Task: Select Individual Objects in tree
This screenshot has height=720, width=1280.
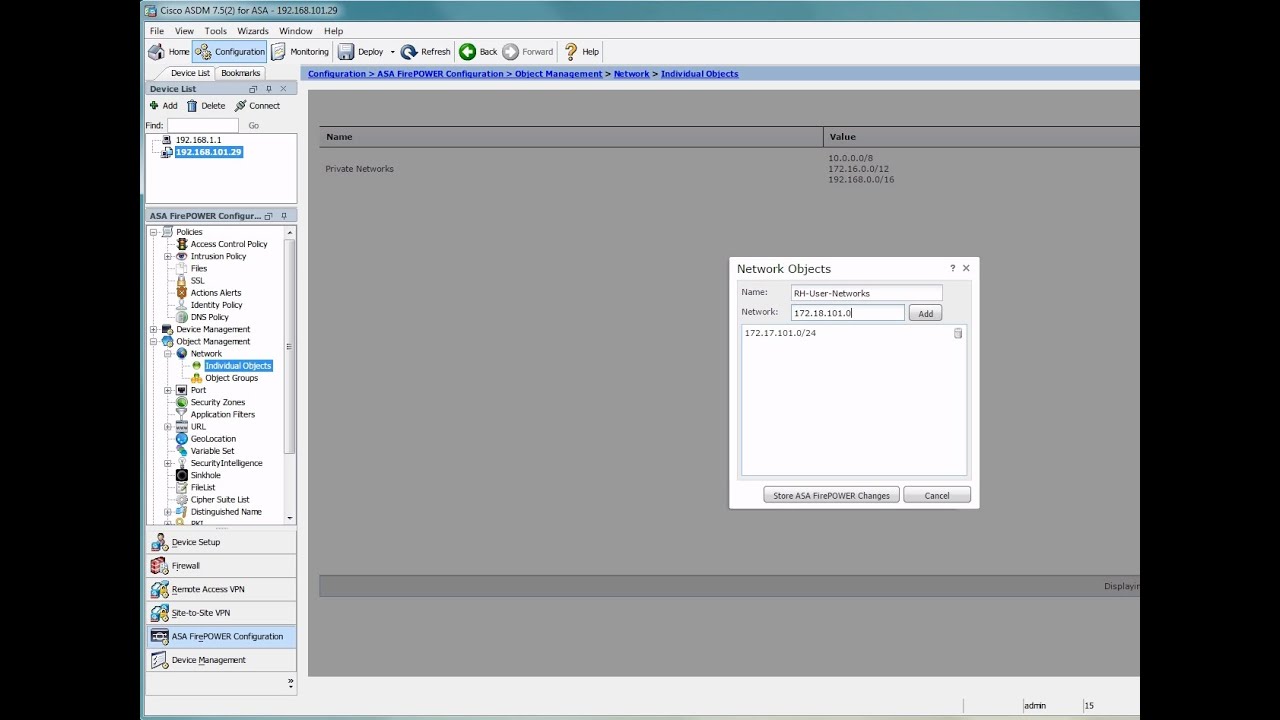Action: click(238, 366)
